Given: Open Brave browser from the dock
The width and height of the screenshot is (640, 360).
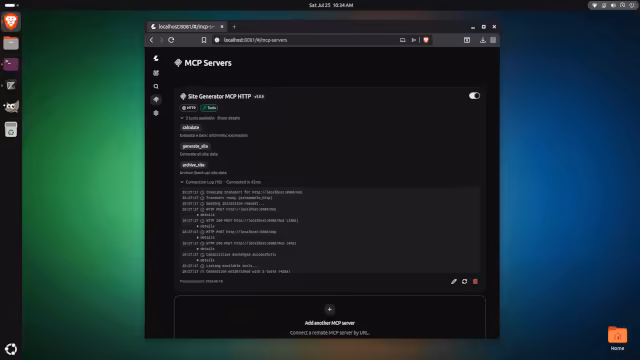Looking at the screenshot, I should point(11,22).
